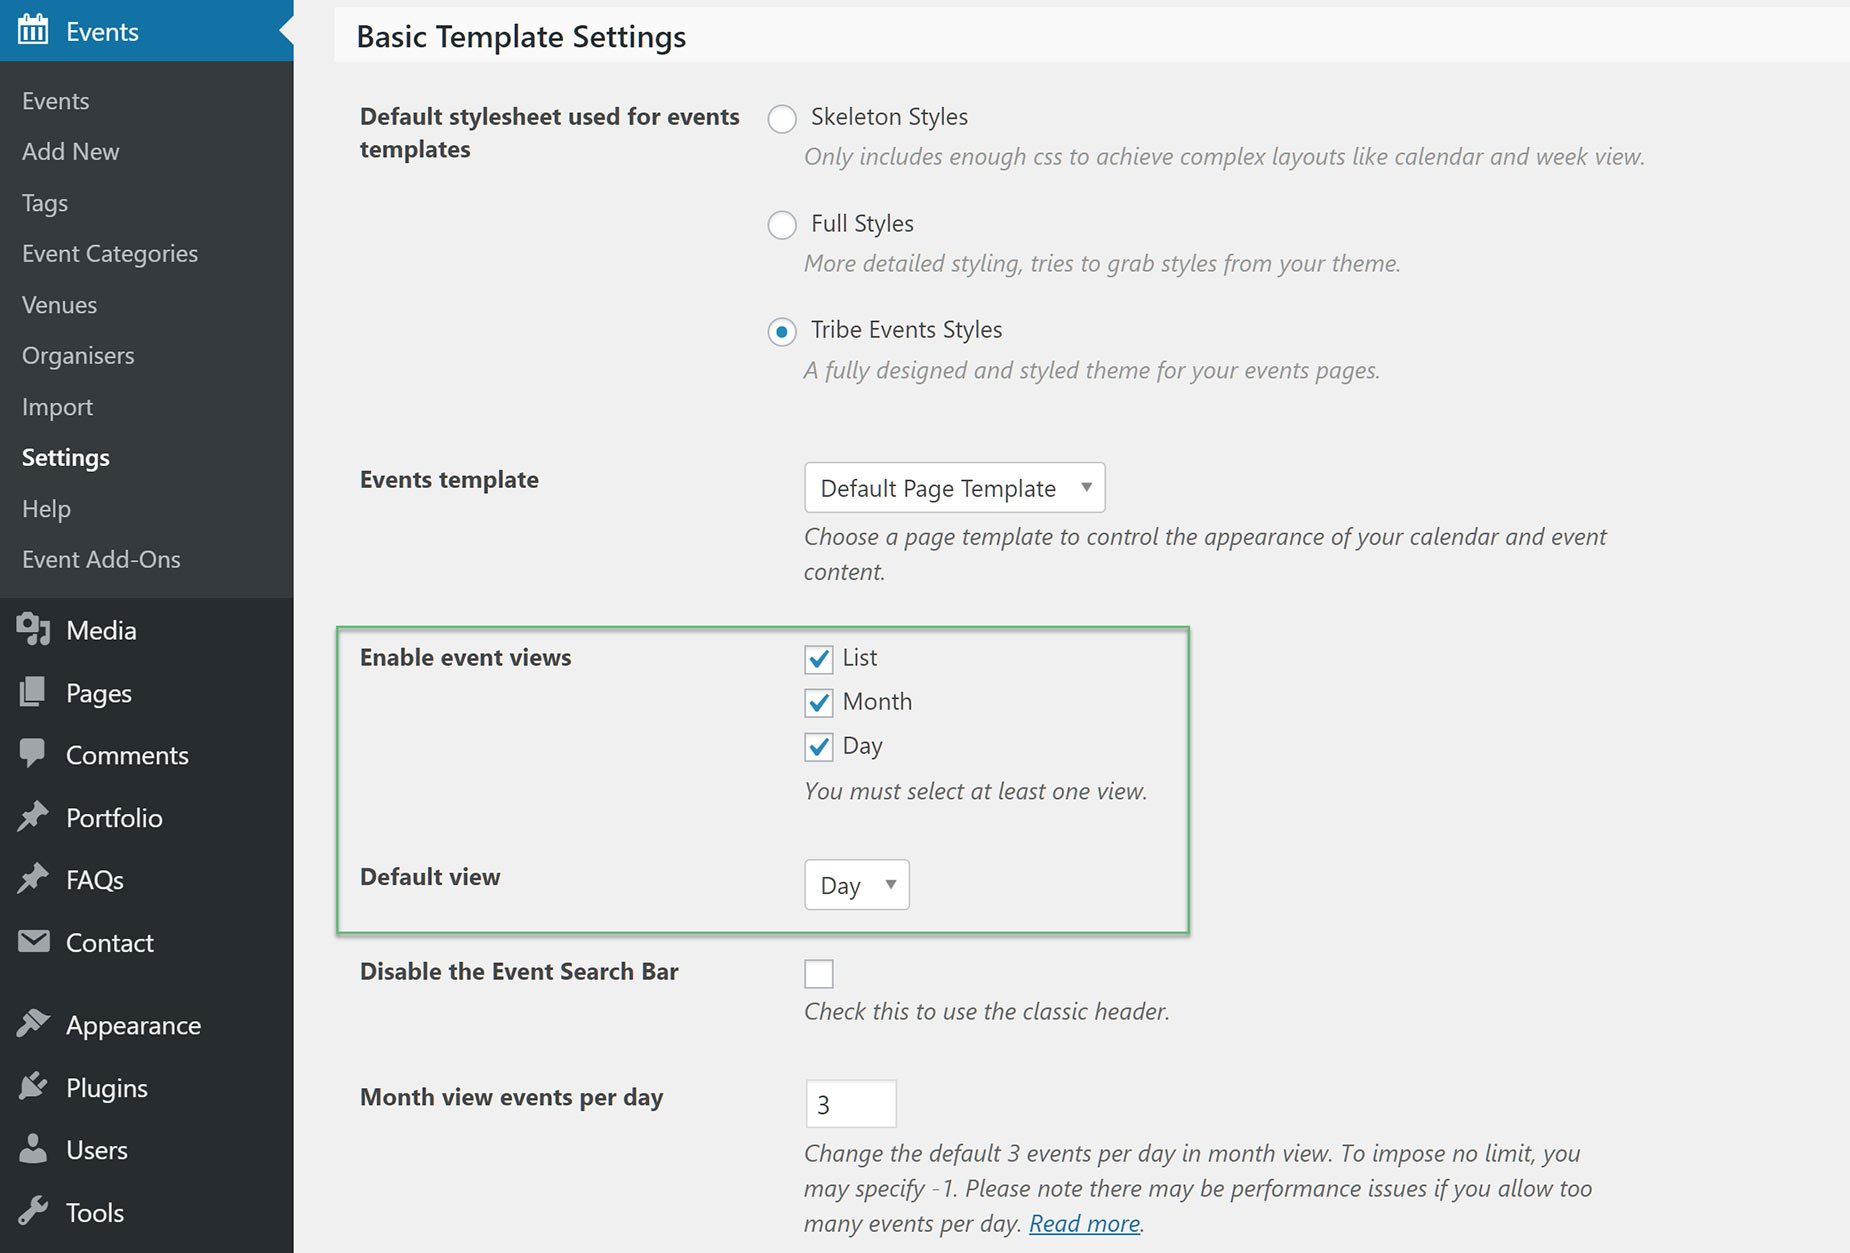Screen dimensions: 1850x1253
Task: Click the Users person icon
Action: click(x=33, y=1149)
